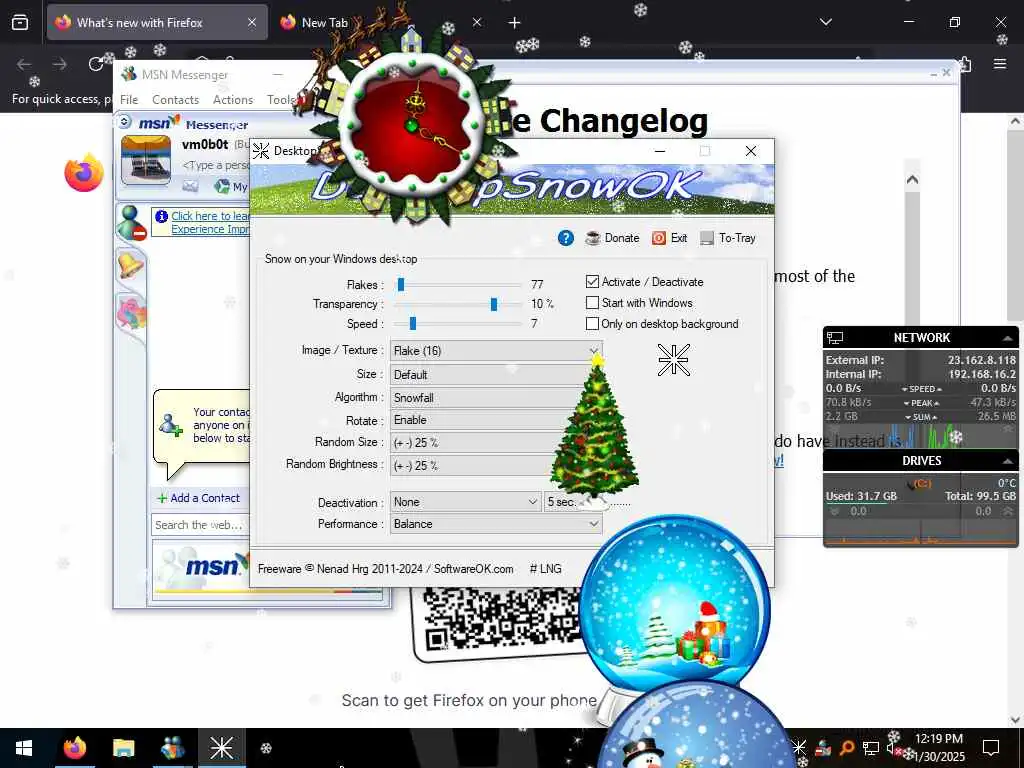Click Firefox taskbar icon
Image resolution: width=1024 pixels, height=768 pixels.
[74, 748]
